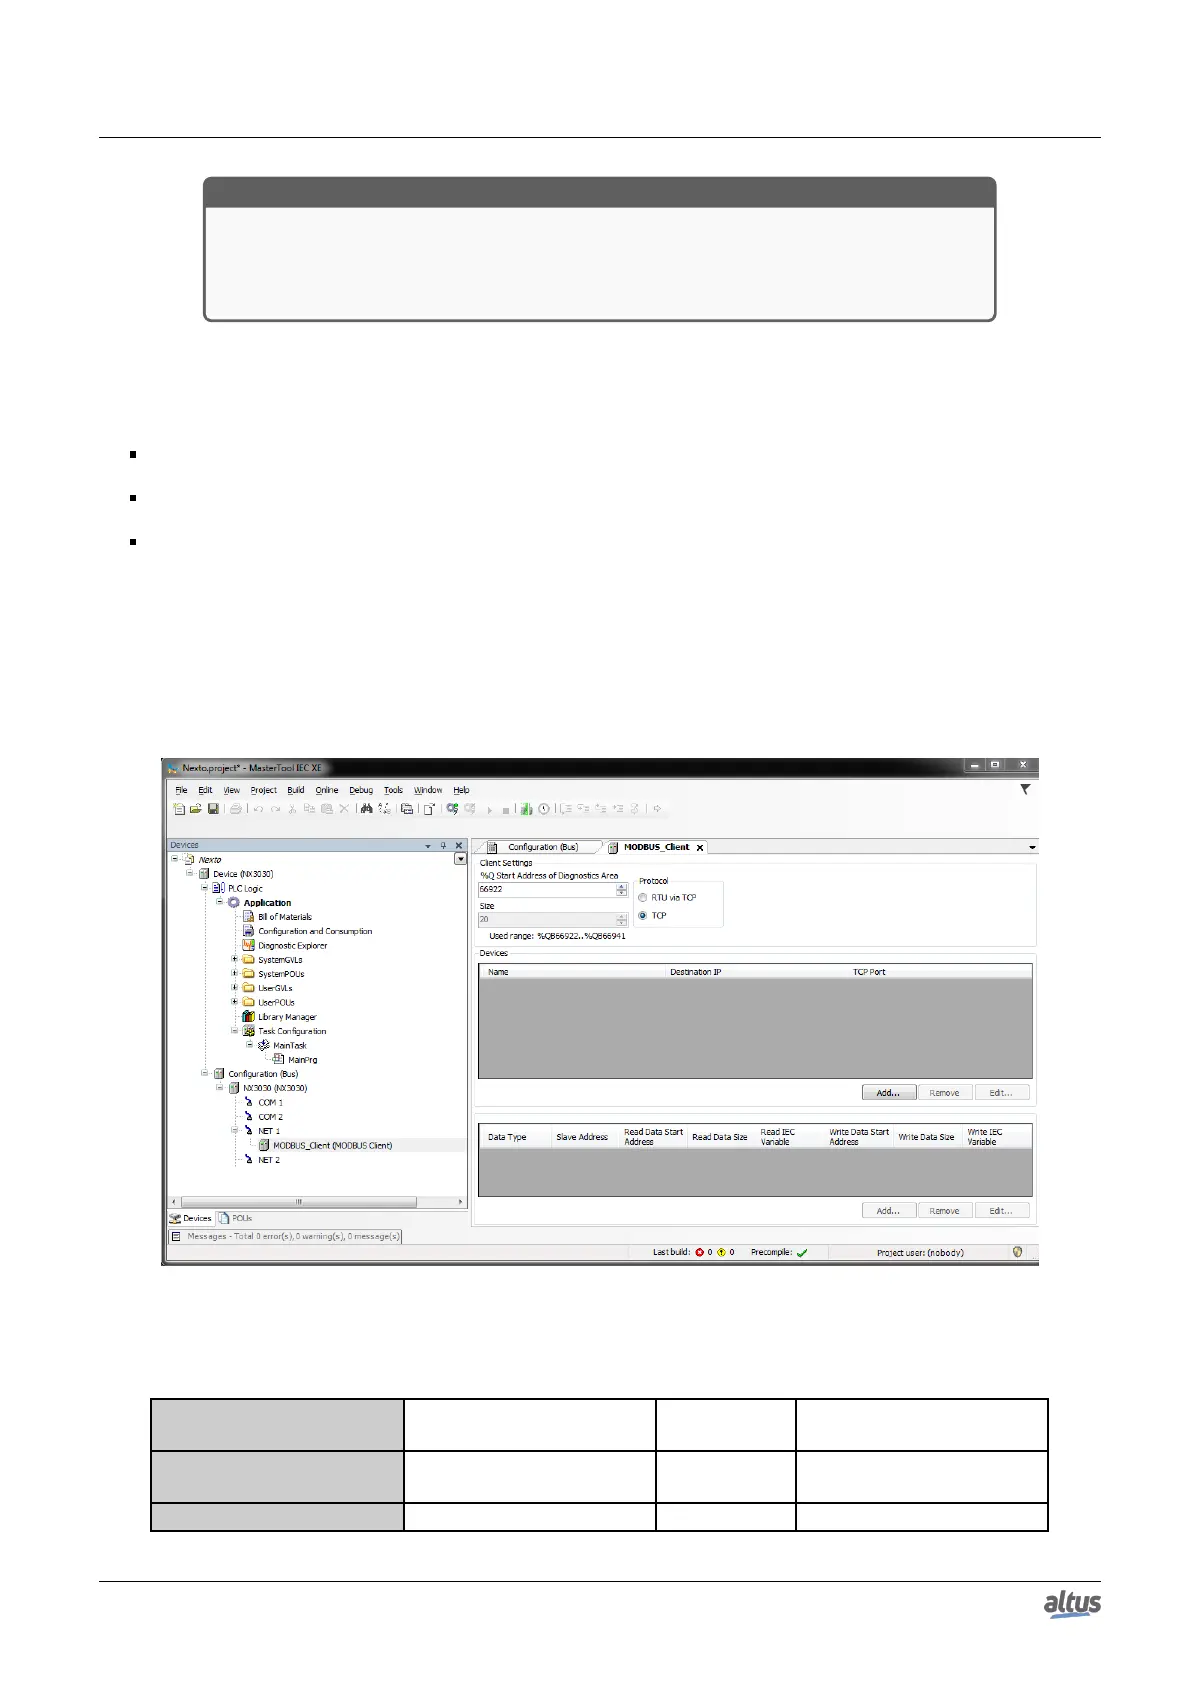The height and width of the screenshot is (1684, 1191).
Task: Collapse the PLC Logic node
Action: (x=205, y=888)
